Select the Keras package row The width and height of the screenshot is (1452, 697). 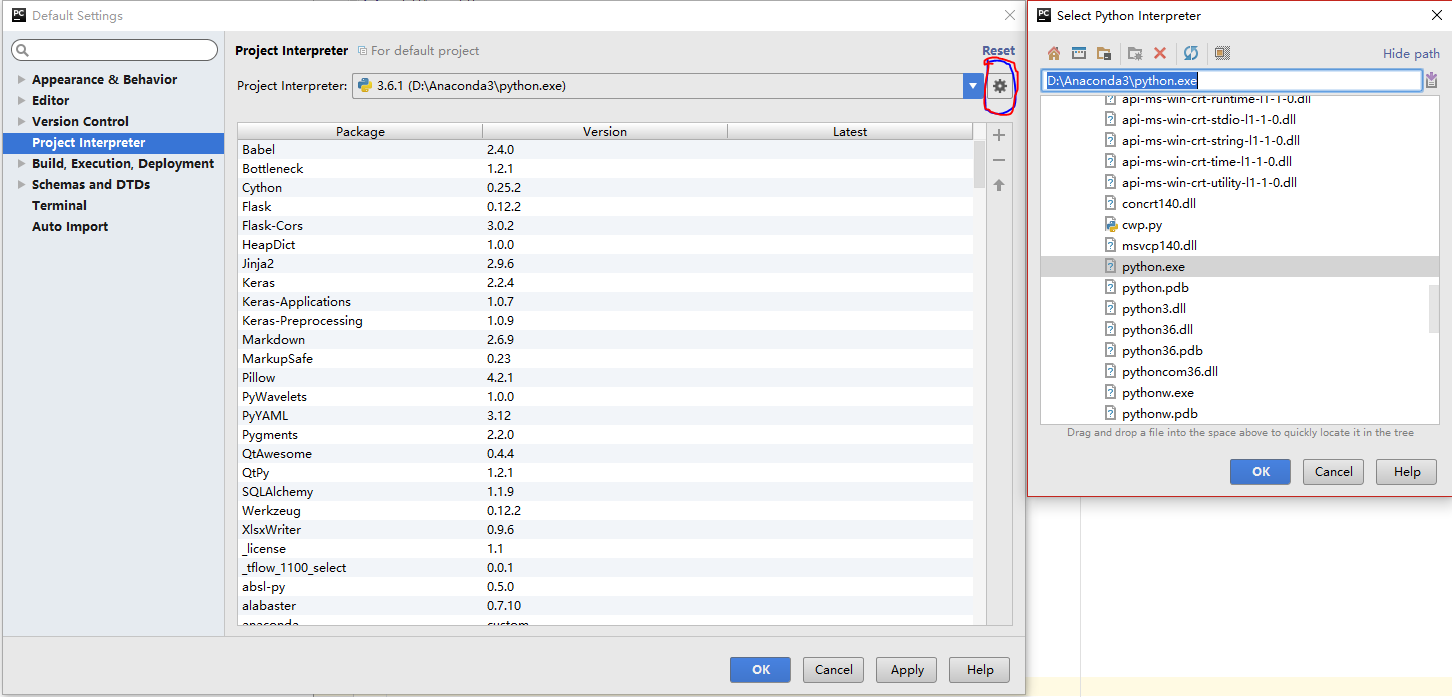[x=605, y=282]
